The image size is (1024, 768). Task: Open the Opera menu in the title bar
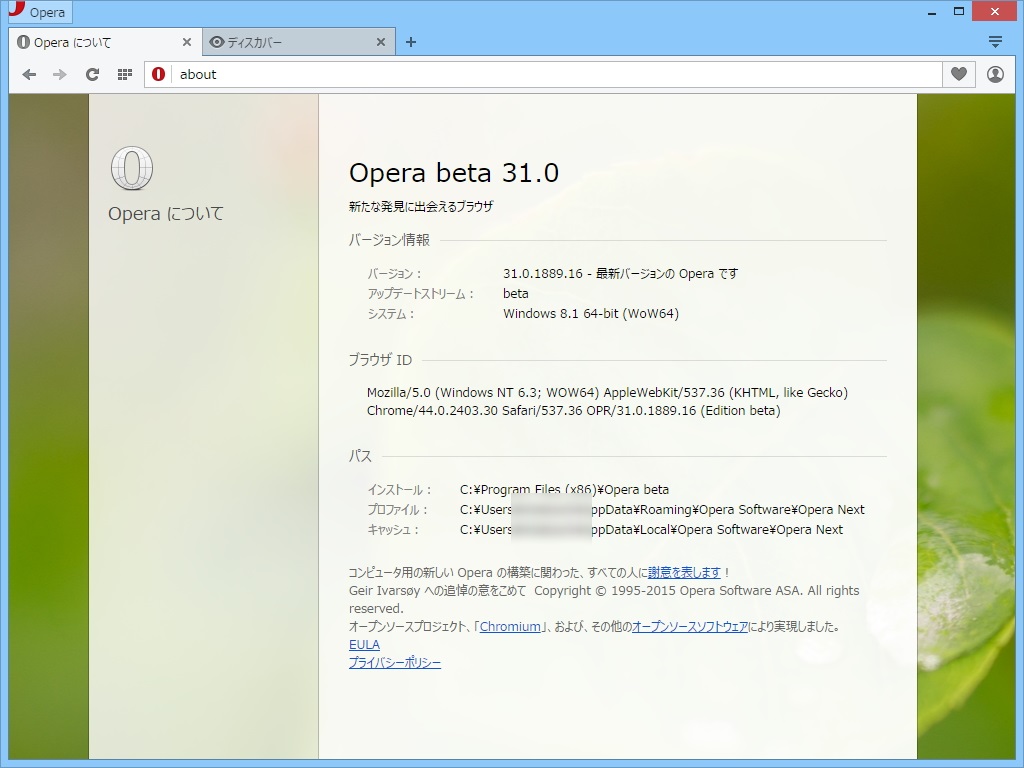click(40, 11)
